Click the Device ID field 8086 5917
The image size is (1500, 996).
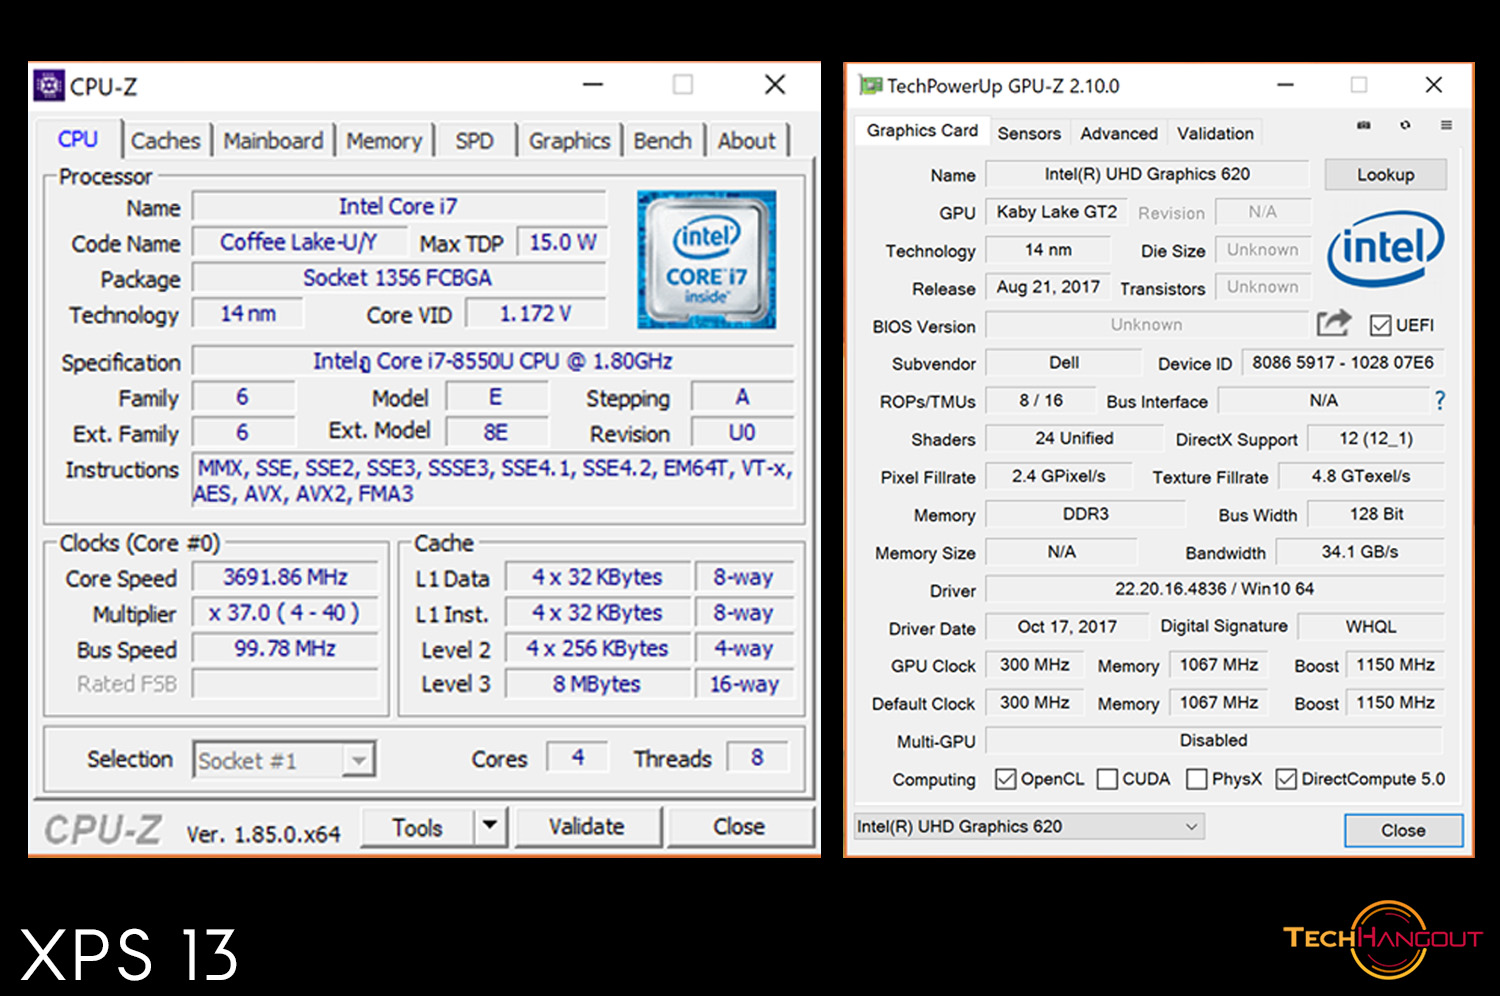click(x=1343, y=362)
